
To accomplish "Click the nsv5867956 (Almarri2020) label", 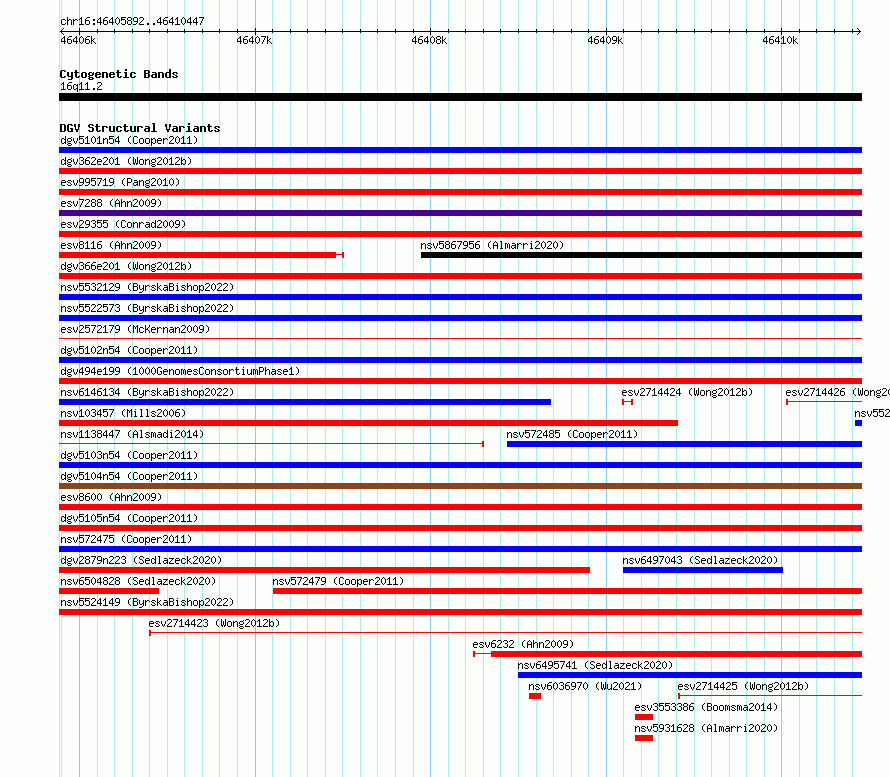I will point(492,245).
